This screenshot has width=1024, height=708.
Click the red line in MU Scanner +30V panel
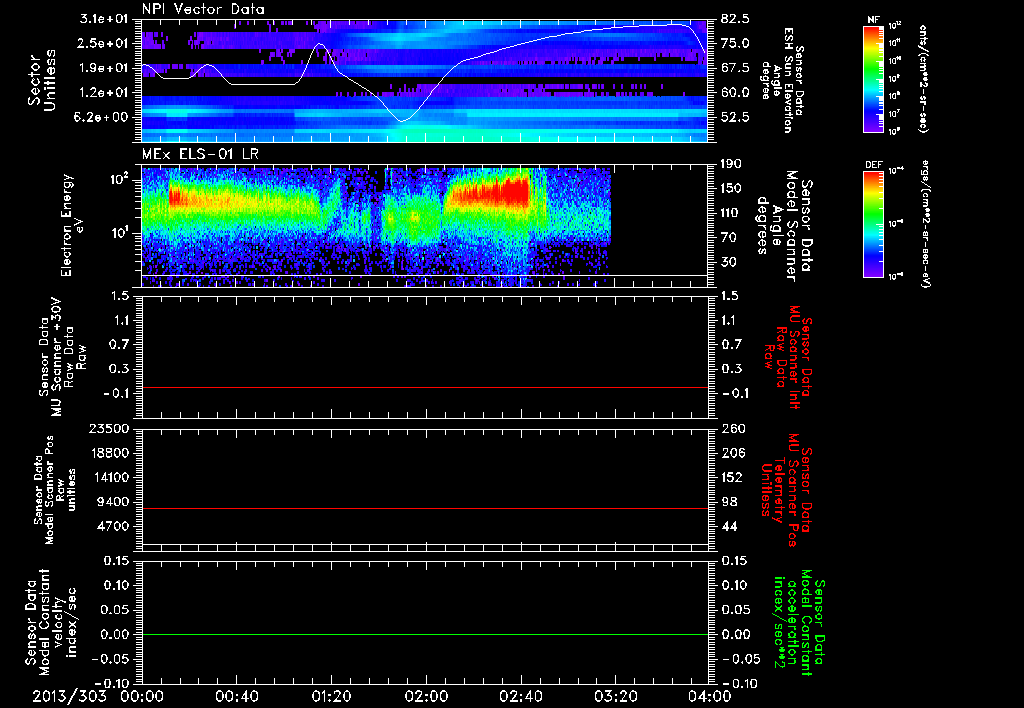pyautogui.click(x=424, y=387)
